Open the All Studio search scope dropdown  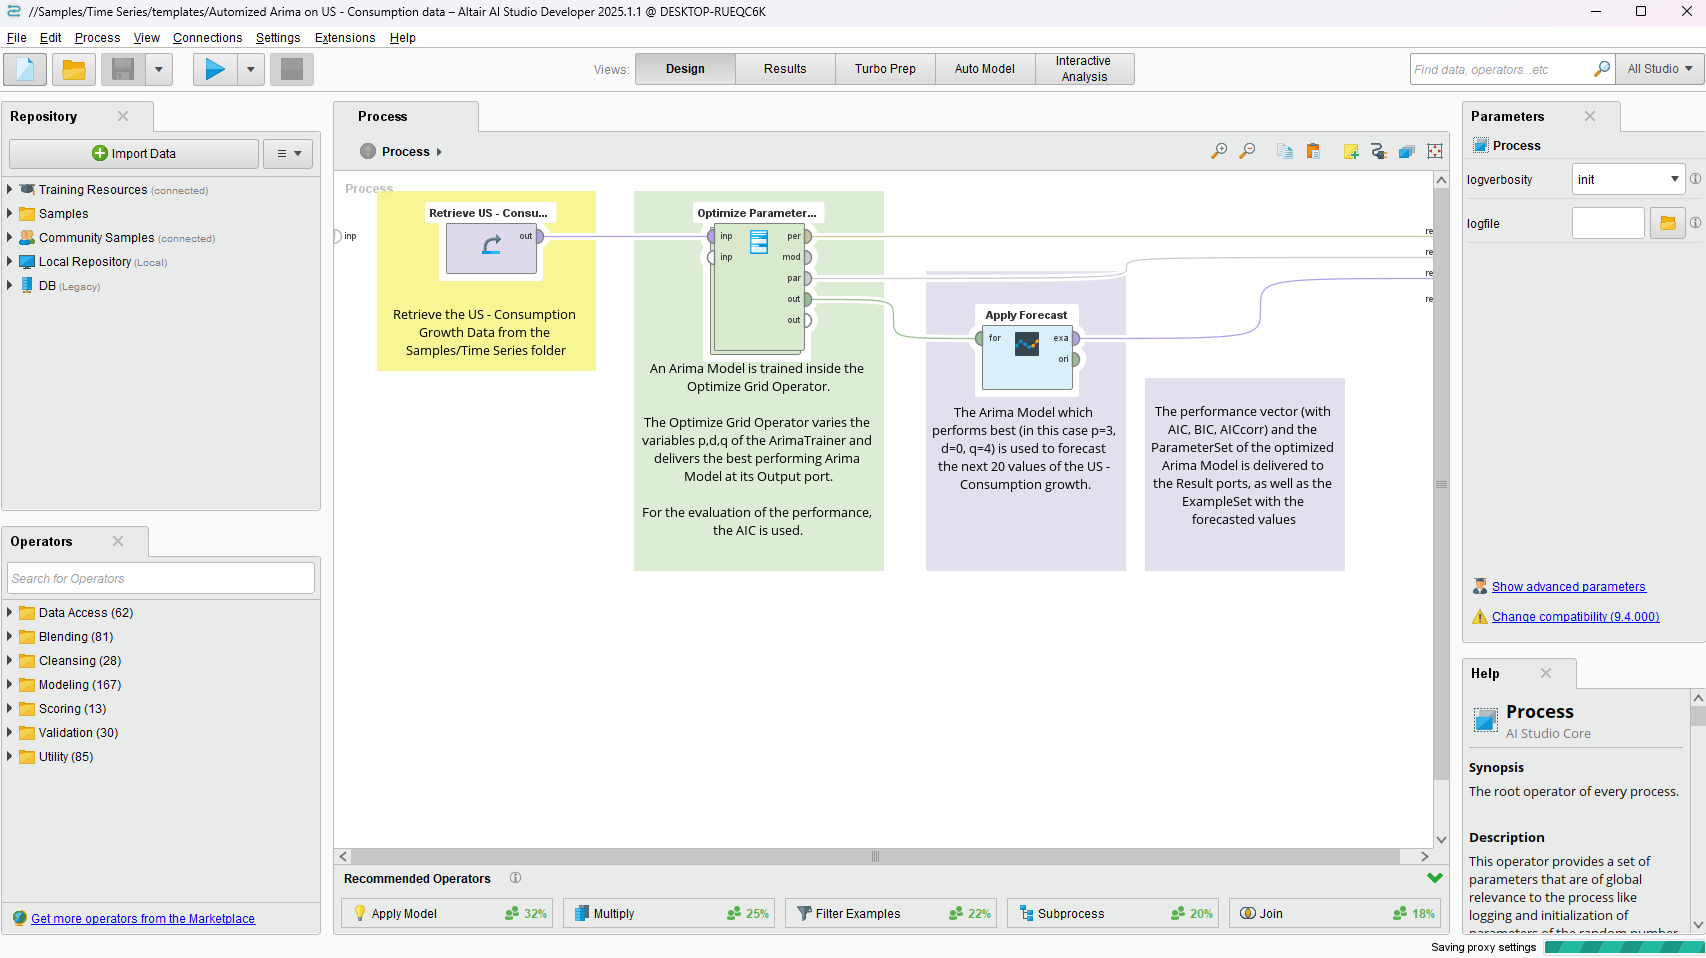[x=1660, y=69]
